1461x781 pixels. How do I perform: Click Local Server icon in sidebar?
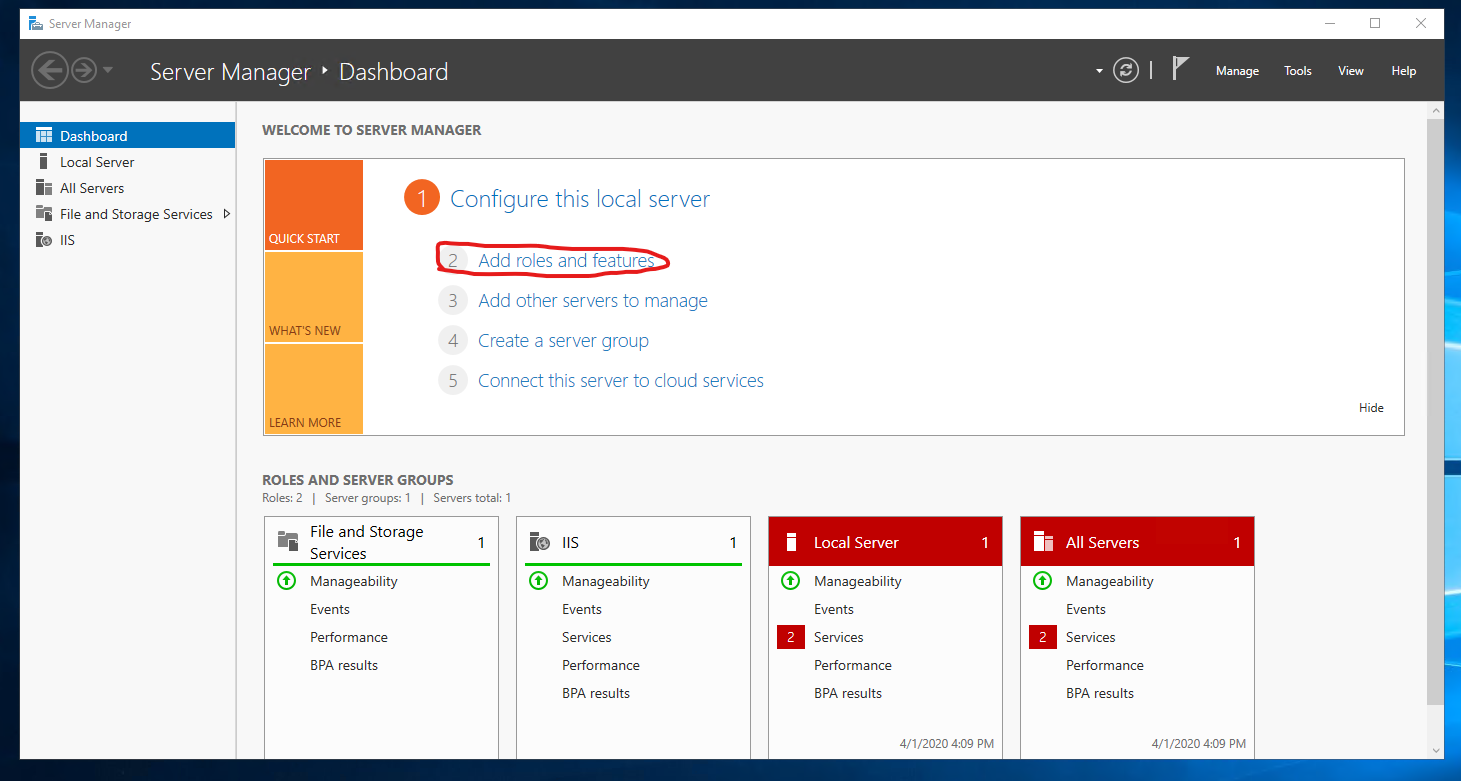pos(43,161)
